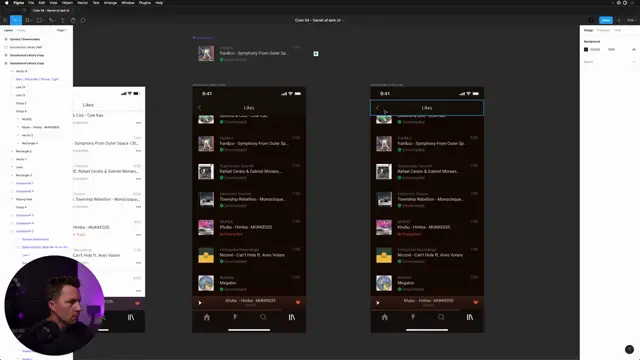This screenshot has width=640, height=360.
Task: Open the Apple menu
Action: (x=7, y=3)
